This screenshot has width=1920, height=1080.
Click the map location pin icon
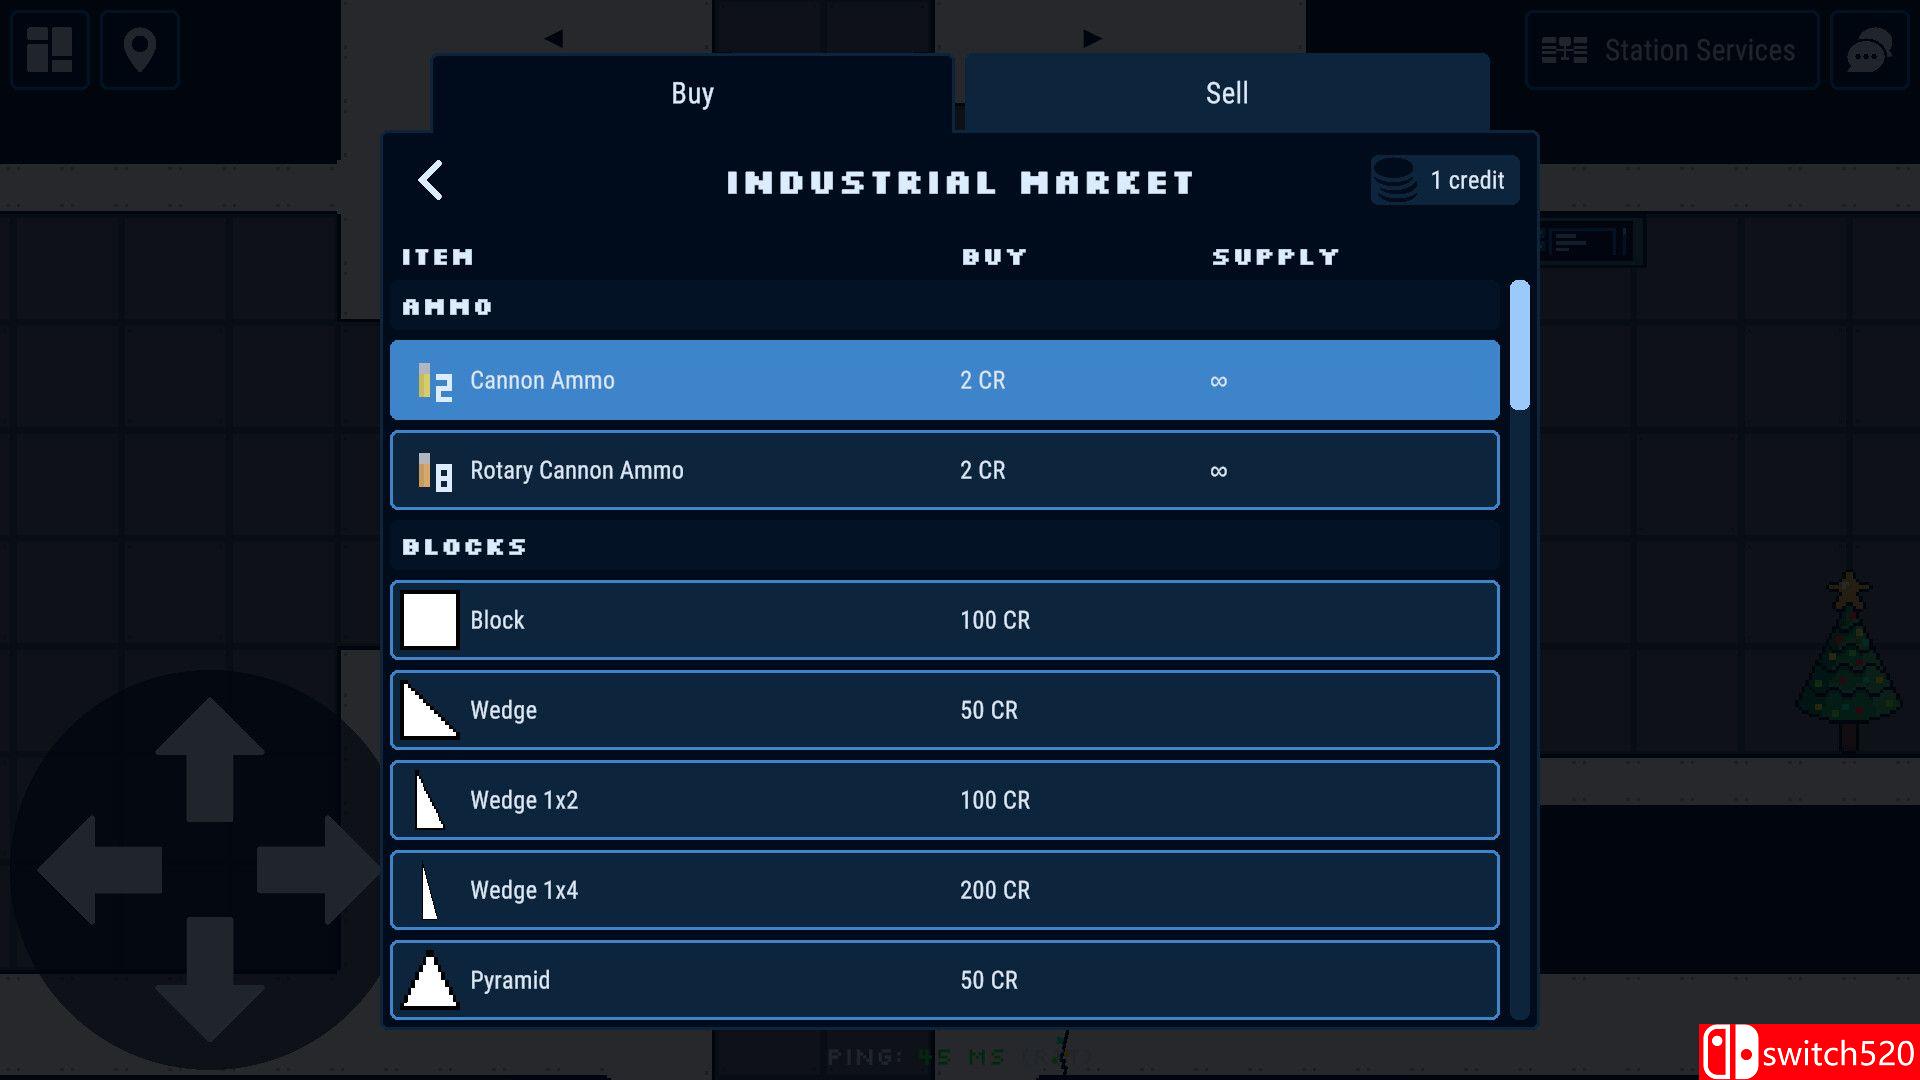pyautogui.click(x=140, y=49)
